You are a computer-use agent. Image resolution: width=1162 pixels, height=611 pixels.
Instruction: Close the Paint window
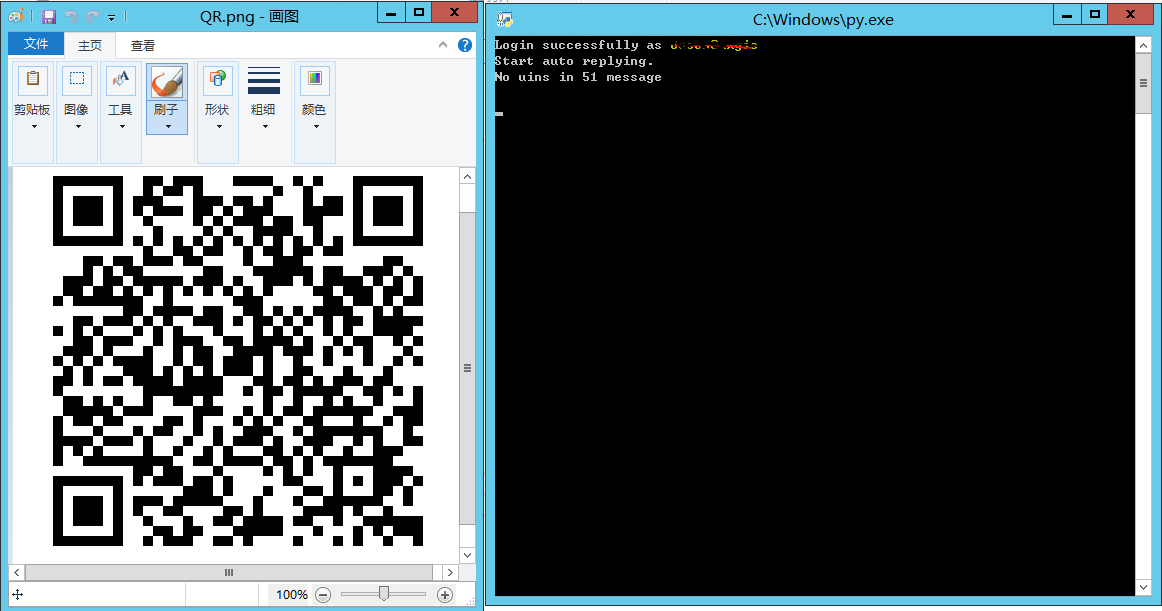(455, 13)
